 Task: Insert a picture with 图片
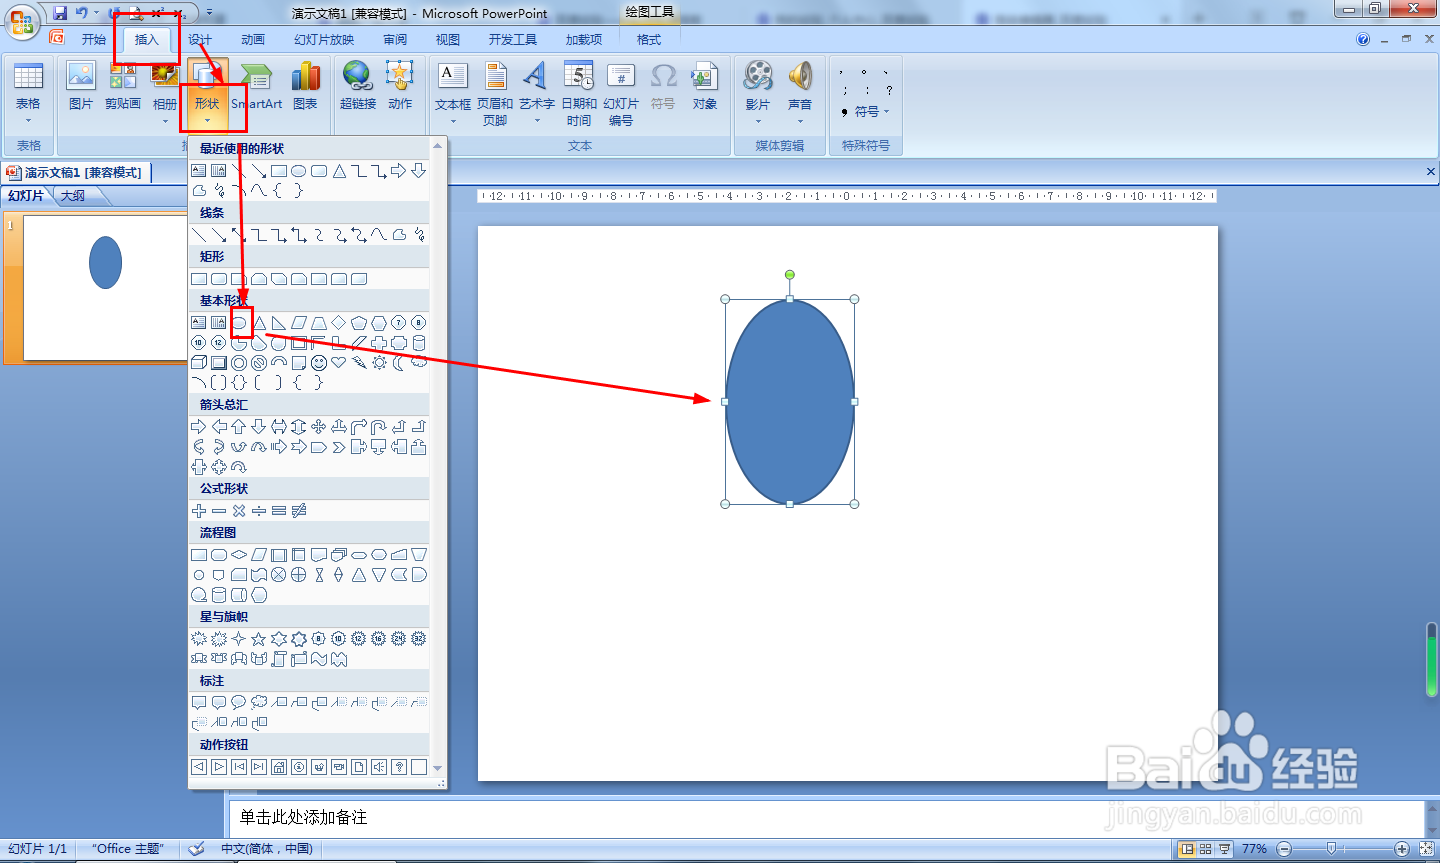[x=81, y=87]
